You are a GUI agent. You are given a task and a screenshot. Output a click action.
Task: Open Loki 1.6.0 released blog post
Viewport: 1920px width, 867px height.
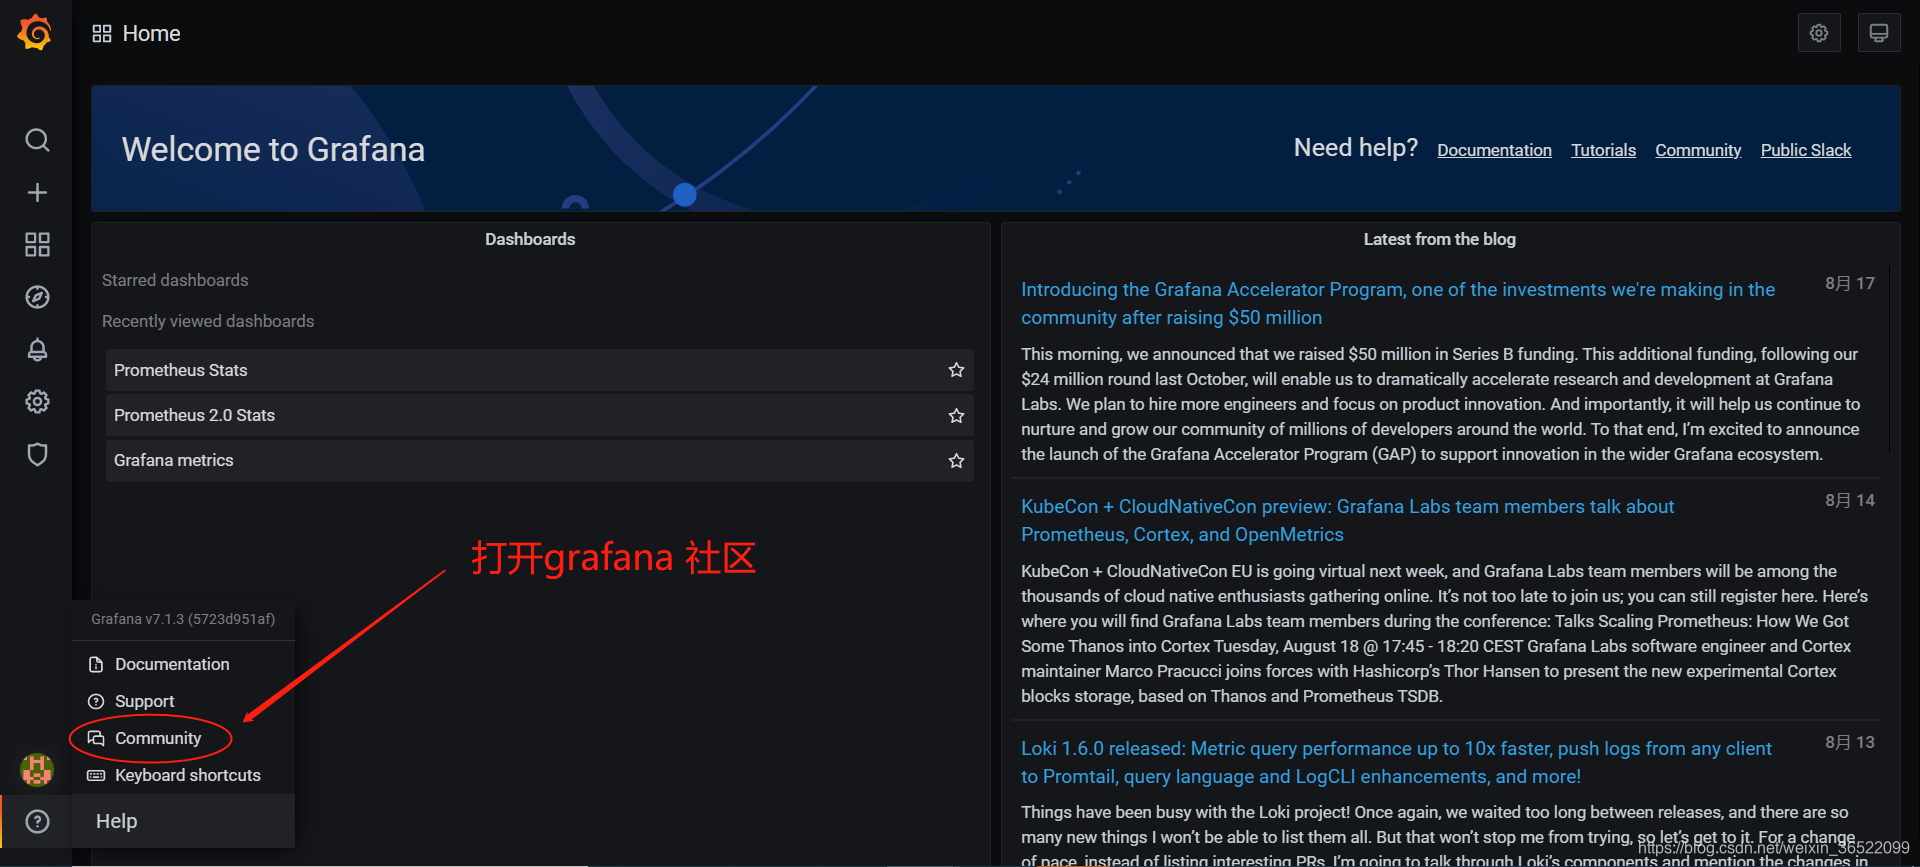coord(1396,762)
